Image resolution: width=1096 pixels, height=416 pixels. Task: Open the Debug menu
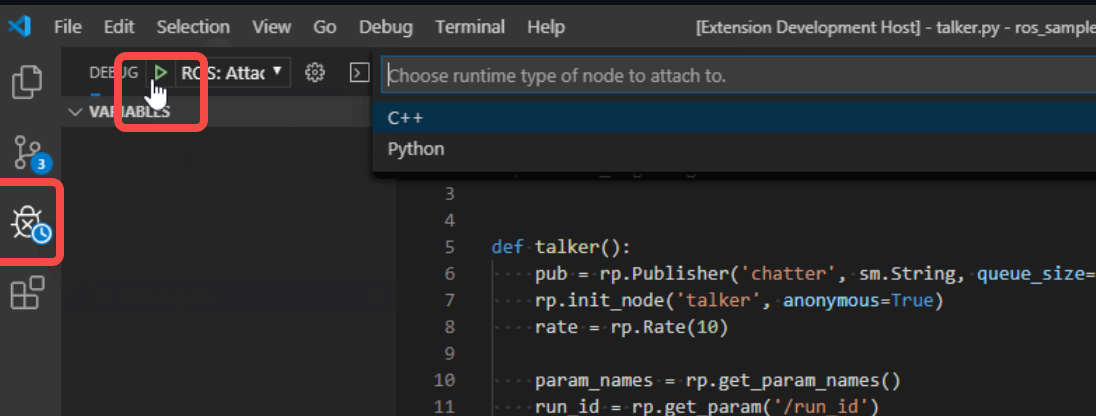[386, 27]
